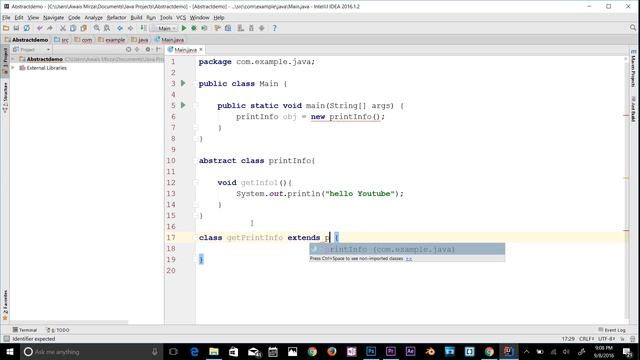This screenshot has height=360, width=640.
Task: Click Run with Coverage icon
Action: point(204,28)
